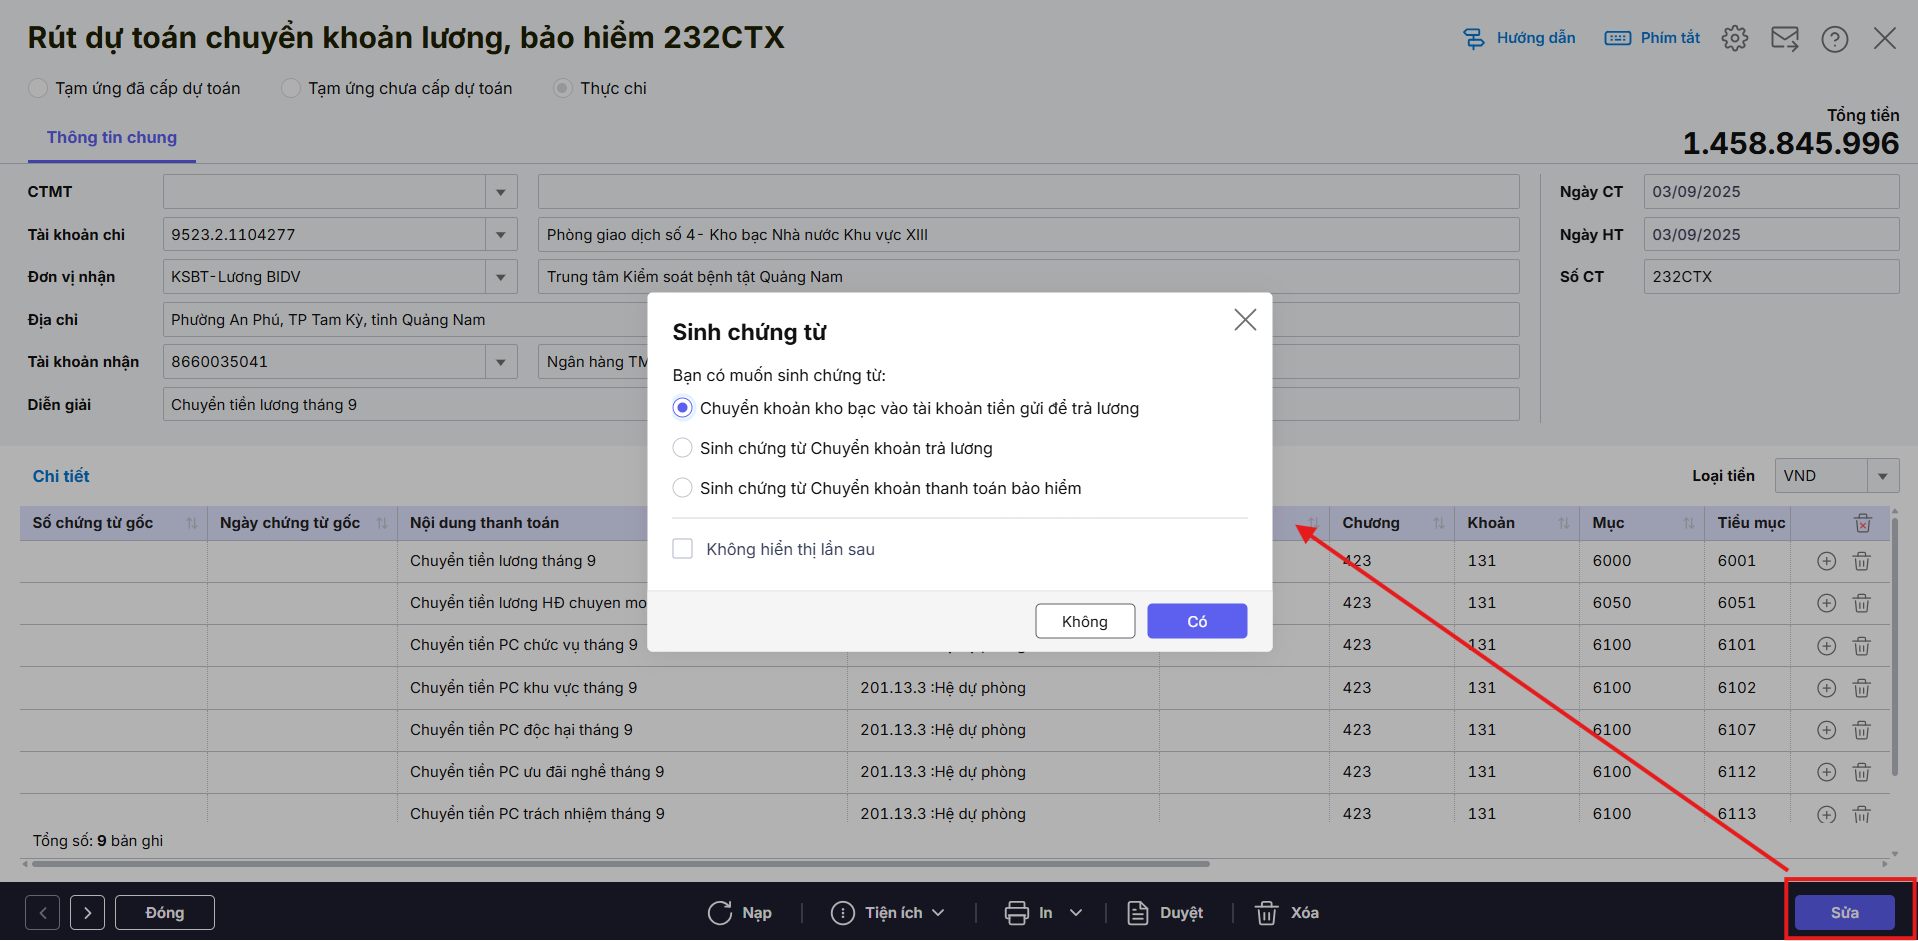Open the Hướng dẫn guide link

1520,38
